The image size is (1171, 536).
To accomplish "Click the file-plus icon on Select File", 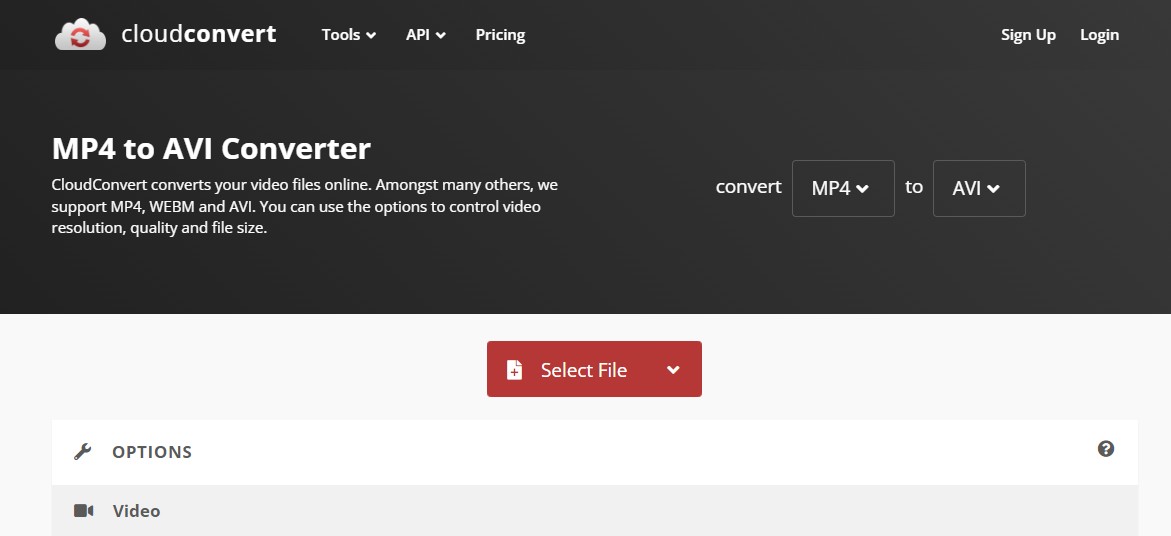I will pos(515,370).
